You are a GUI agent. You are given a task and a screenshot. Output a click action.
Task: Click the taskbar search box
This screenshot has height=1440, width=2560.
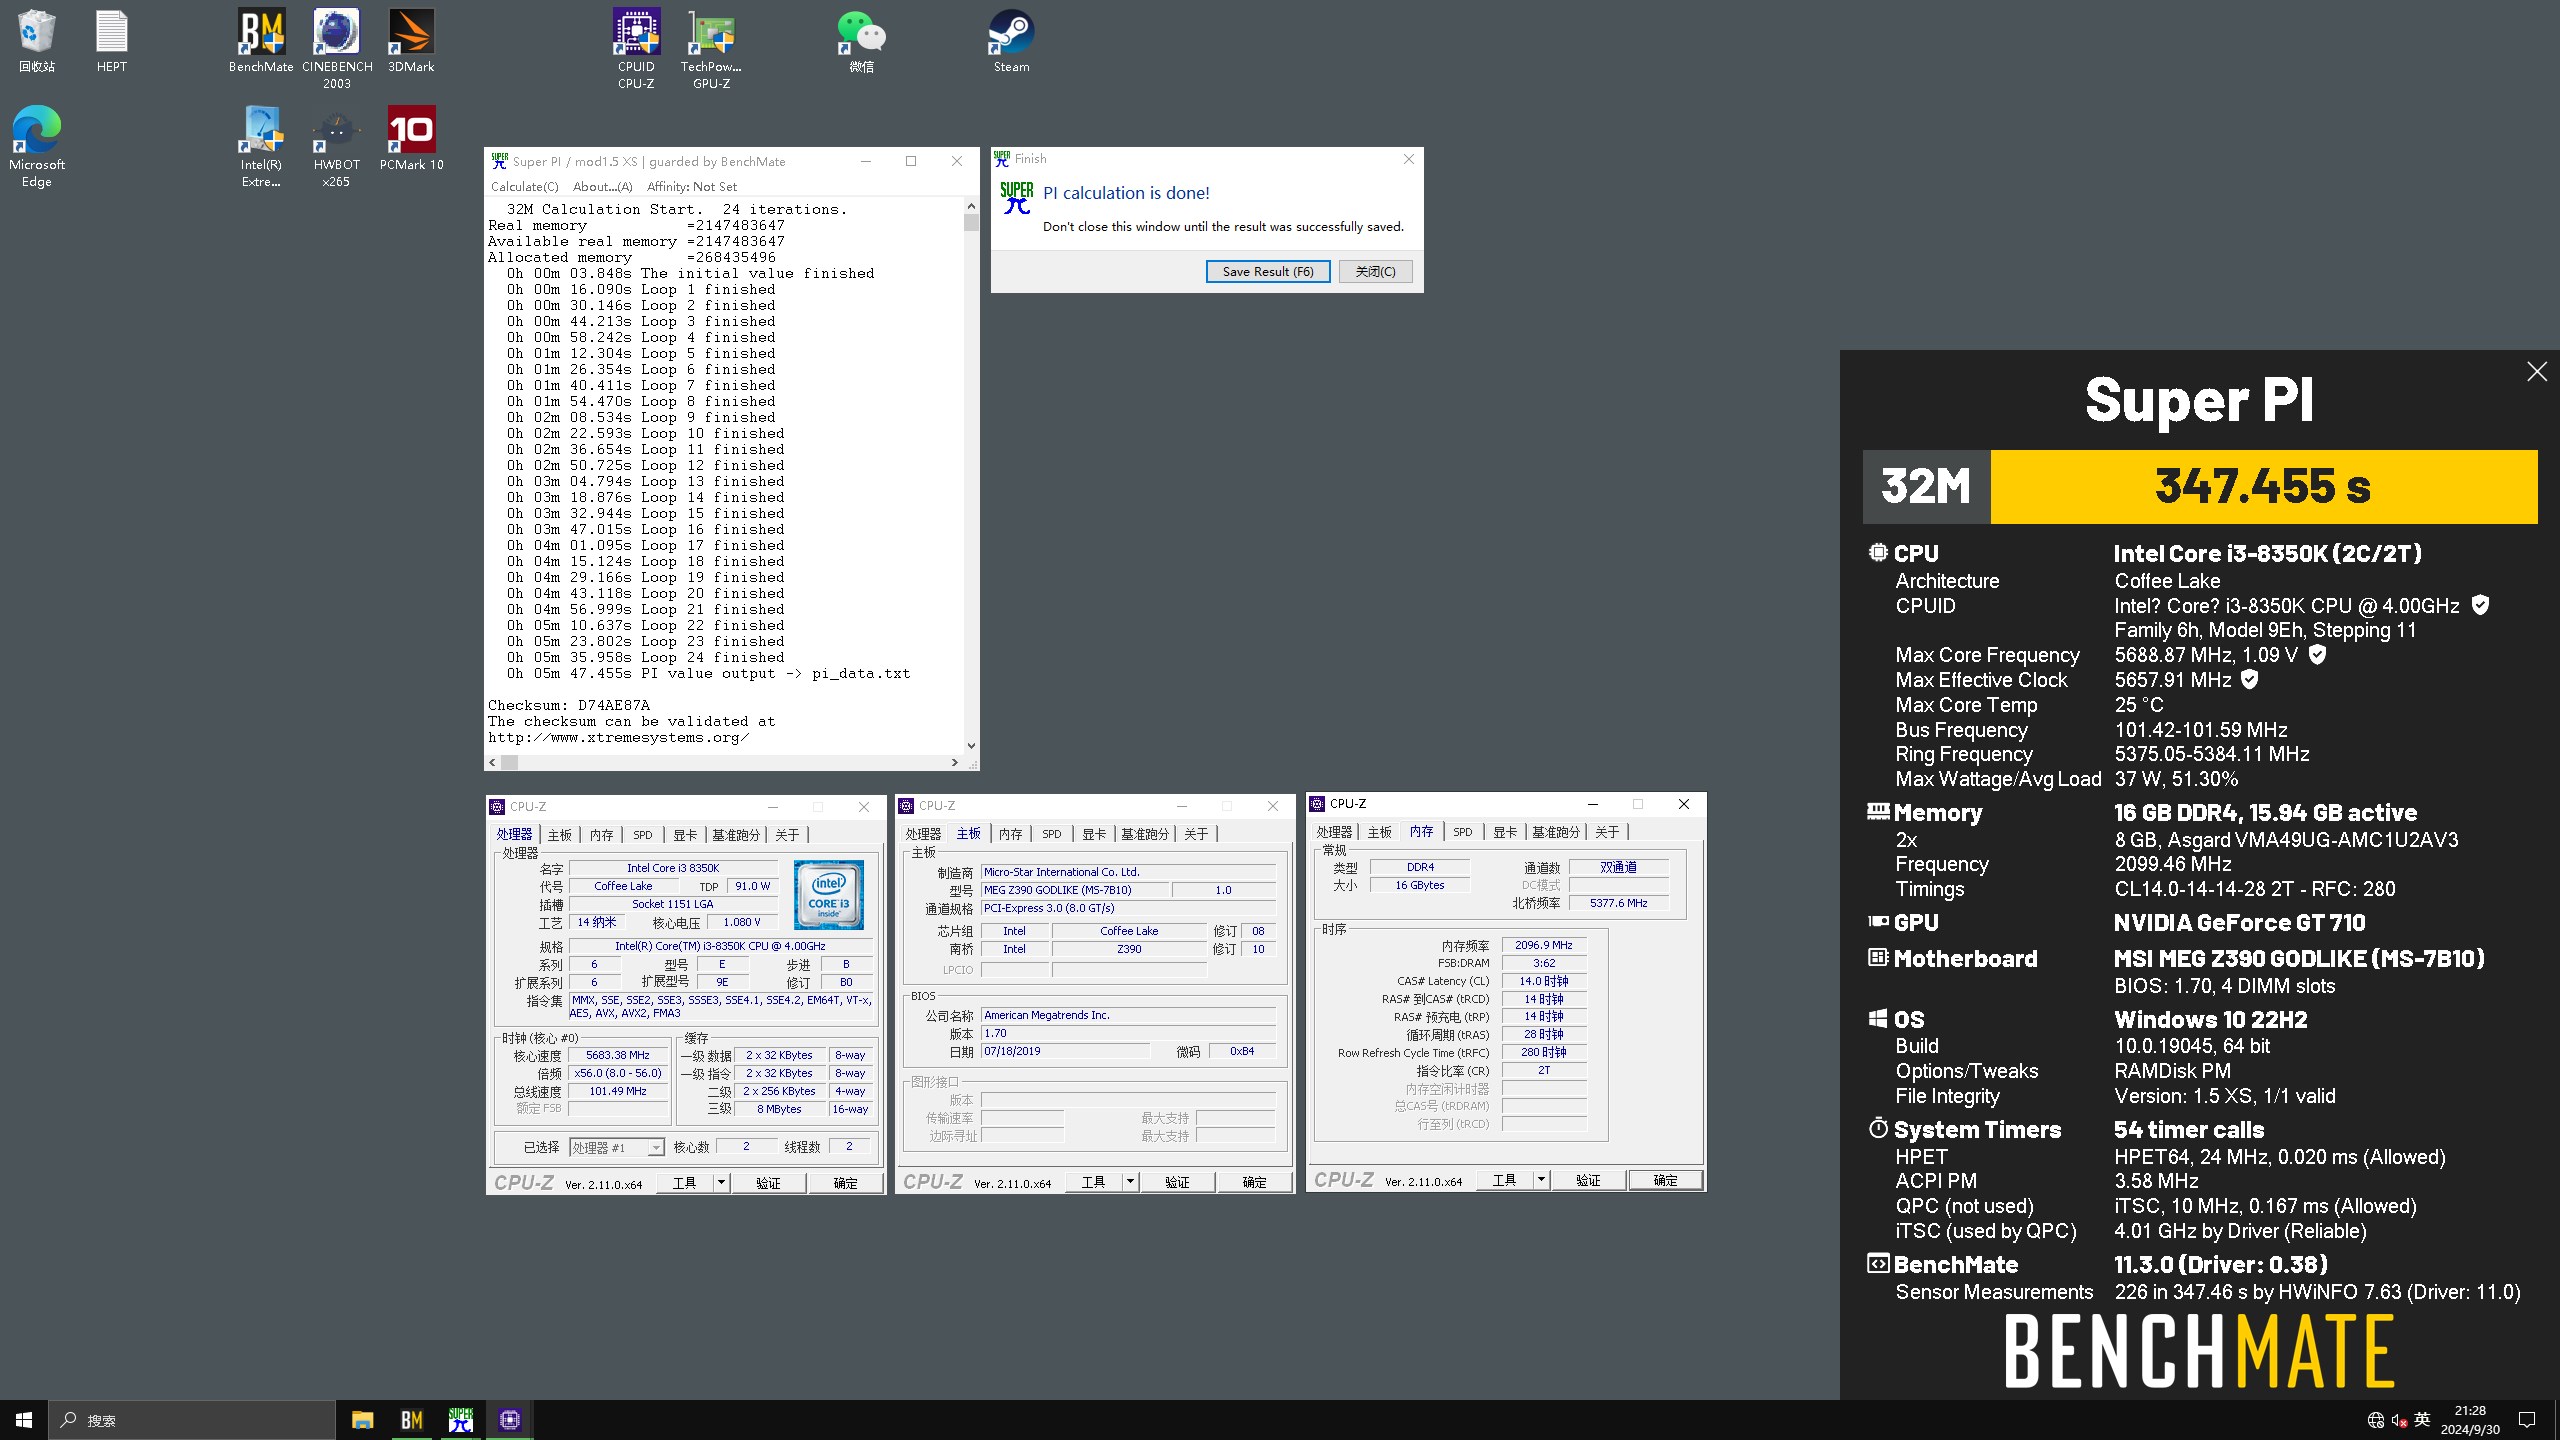tap(192, 1420)
